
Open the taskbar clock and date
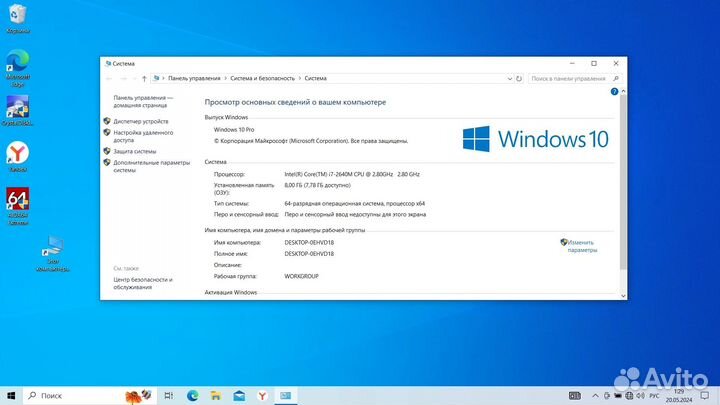[x=679, y=395]
